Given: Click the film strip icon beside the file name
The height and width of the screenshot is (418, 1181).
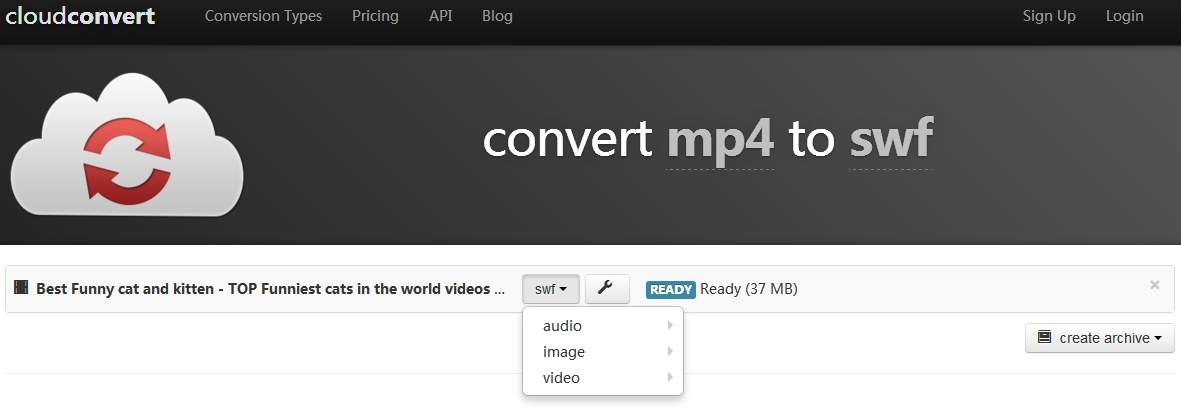Looking at the screenshot, I should tap(21, 289).
